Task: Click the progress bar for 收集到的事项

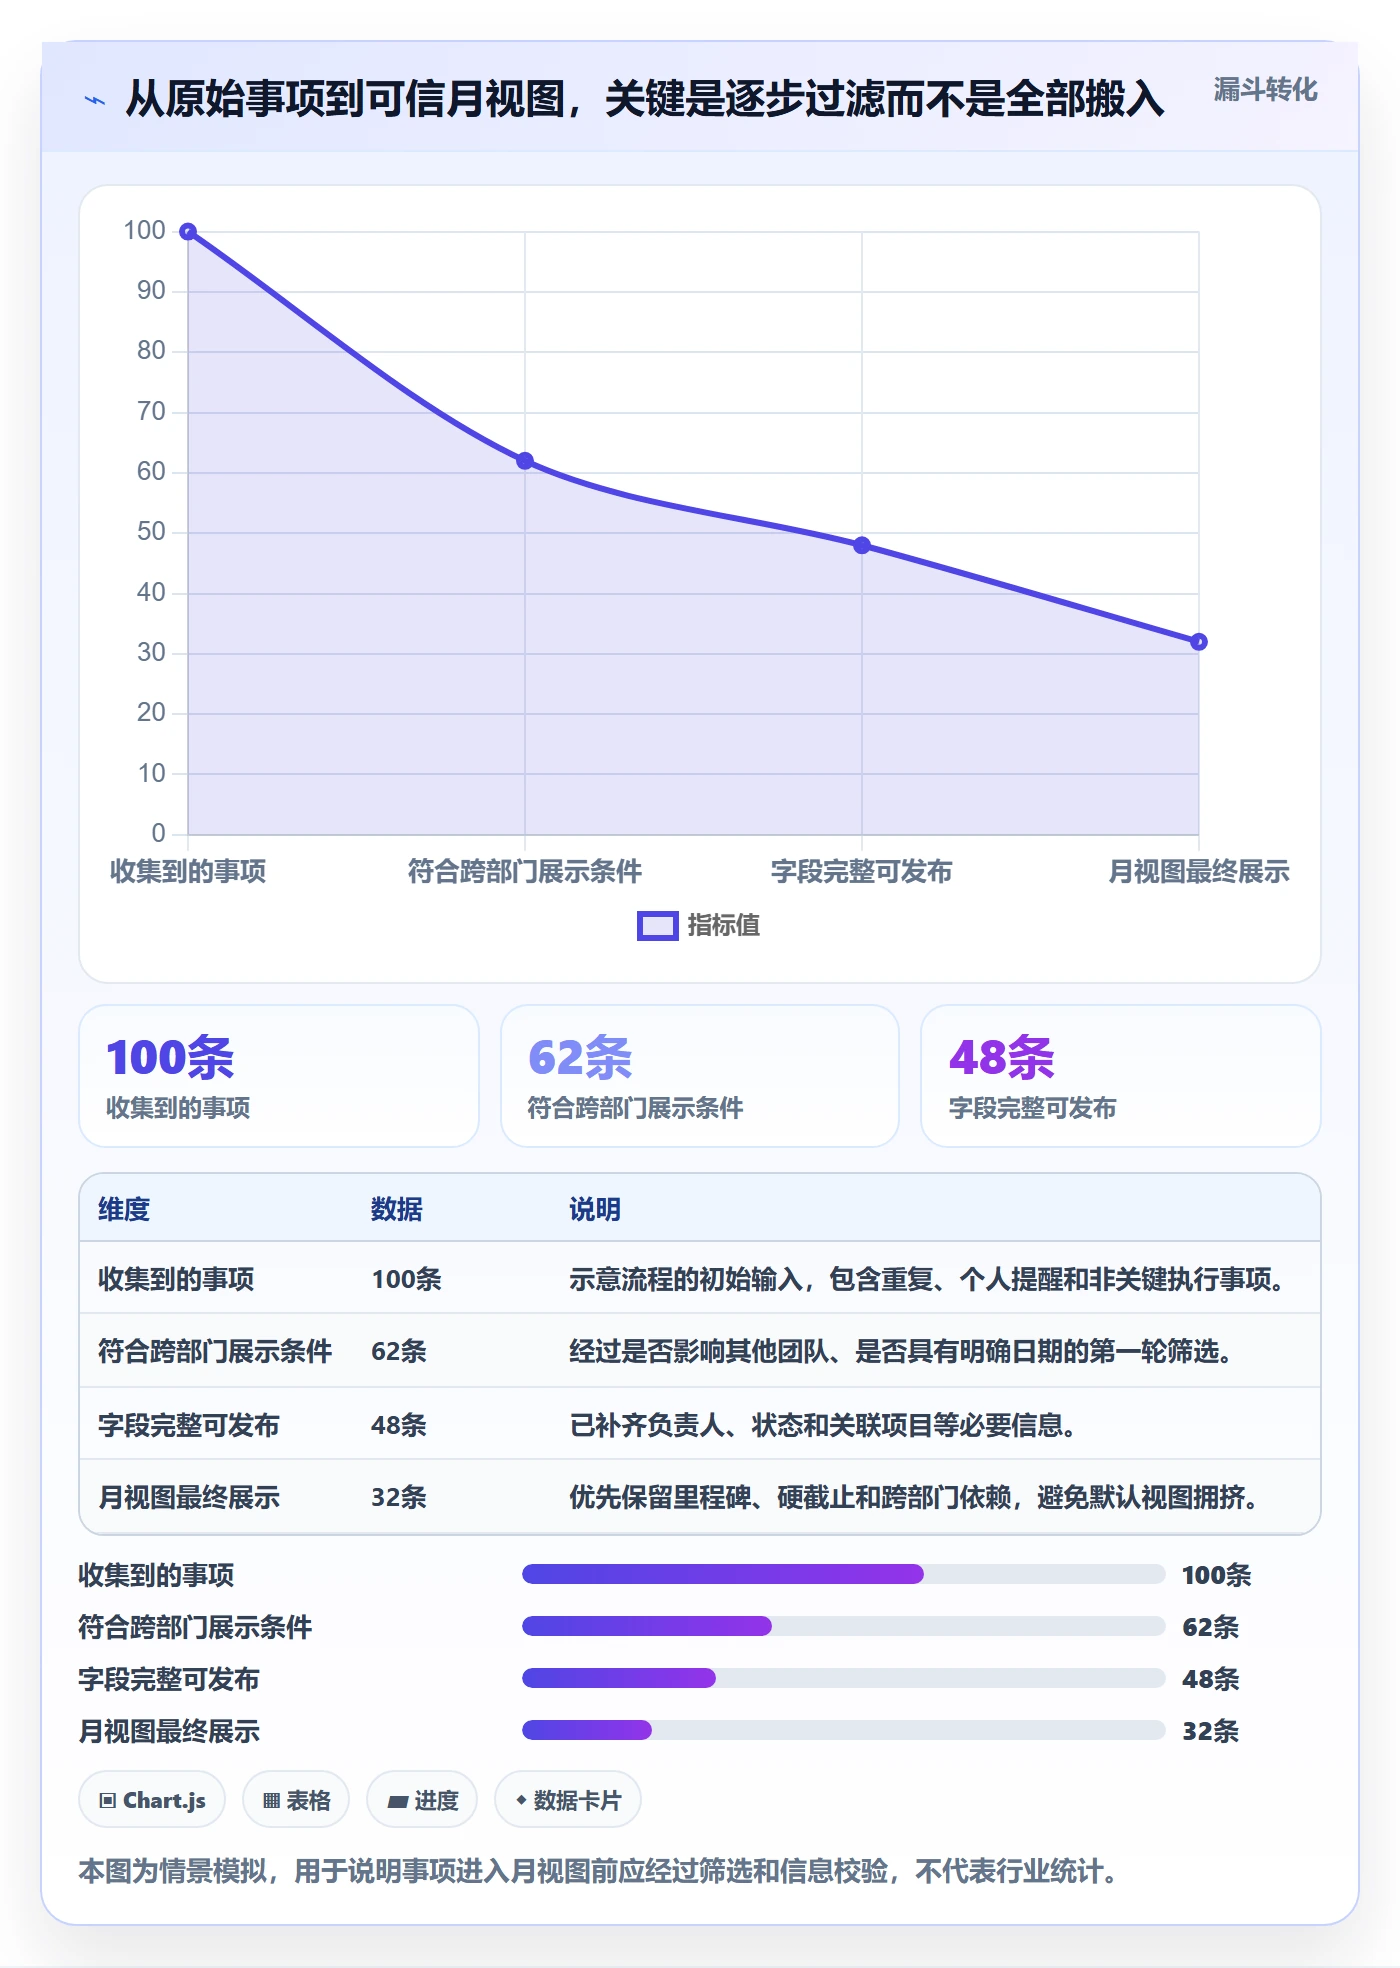Action: pos(843,1574)
